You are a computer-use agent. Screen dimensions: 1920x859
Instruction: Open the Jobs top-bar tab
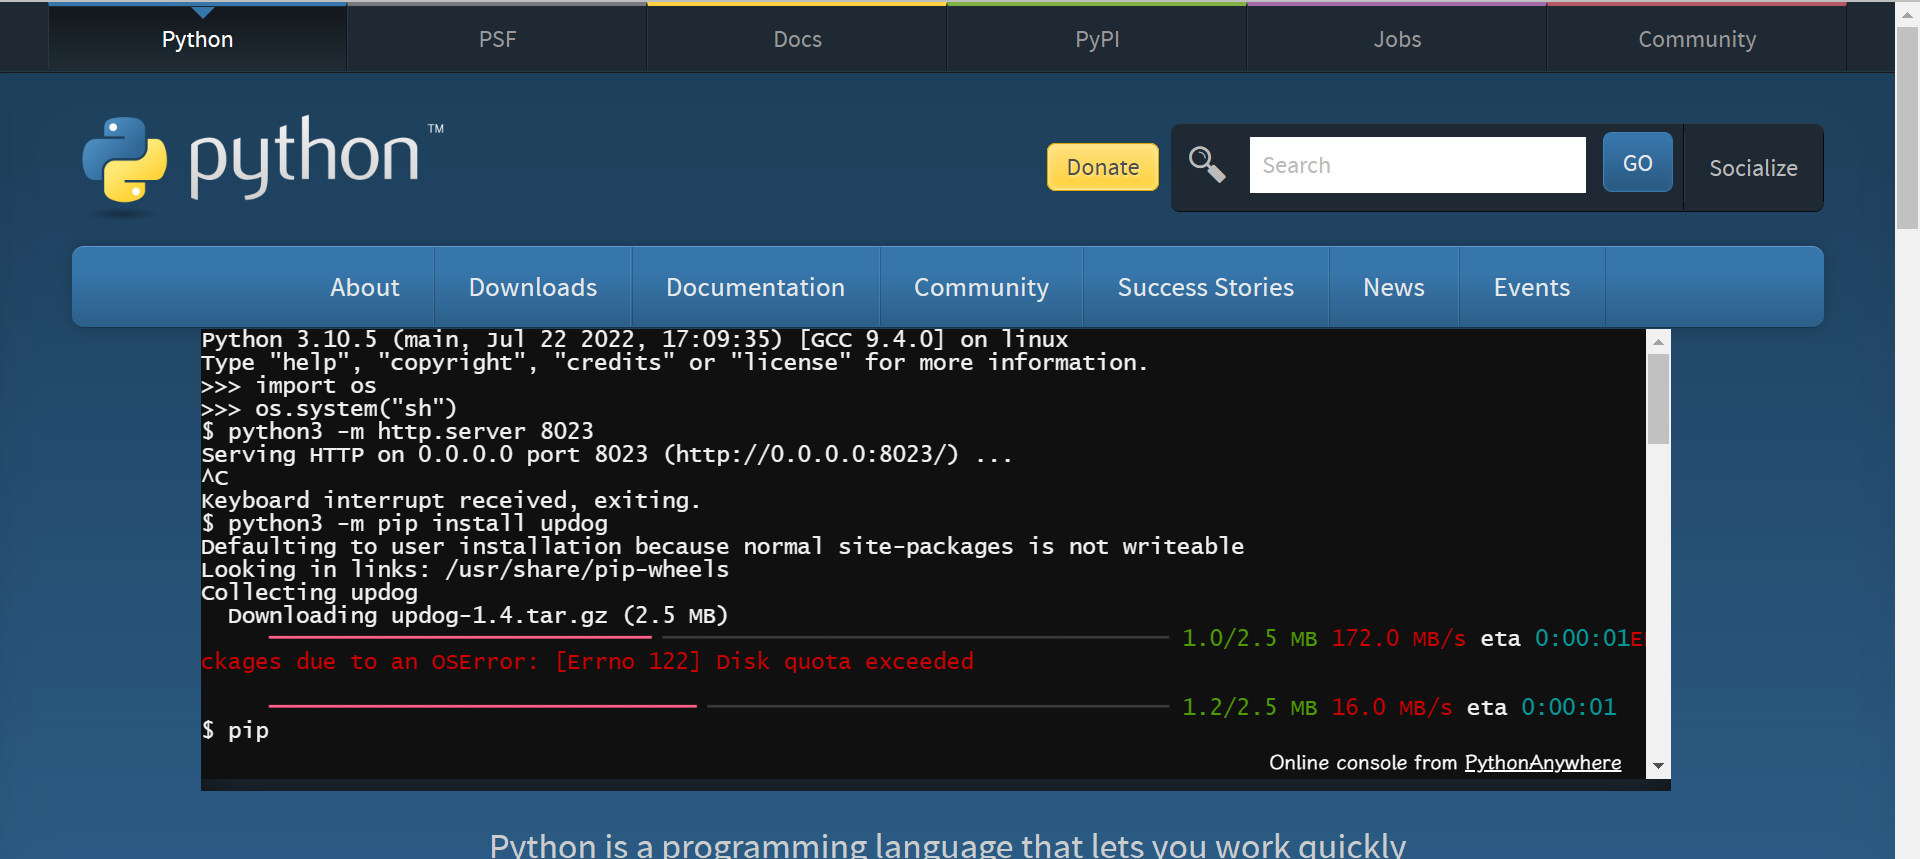(x=1397, y=39)
